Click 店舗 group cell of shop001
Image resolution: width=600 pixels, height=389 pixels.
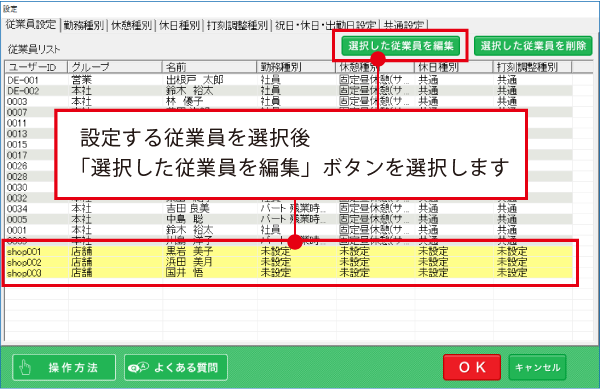82,251
